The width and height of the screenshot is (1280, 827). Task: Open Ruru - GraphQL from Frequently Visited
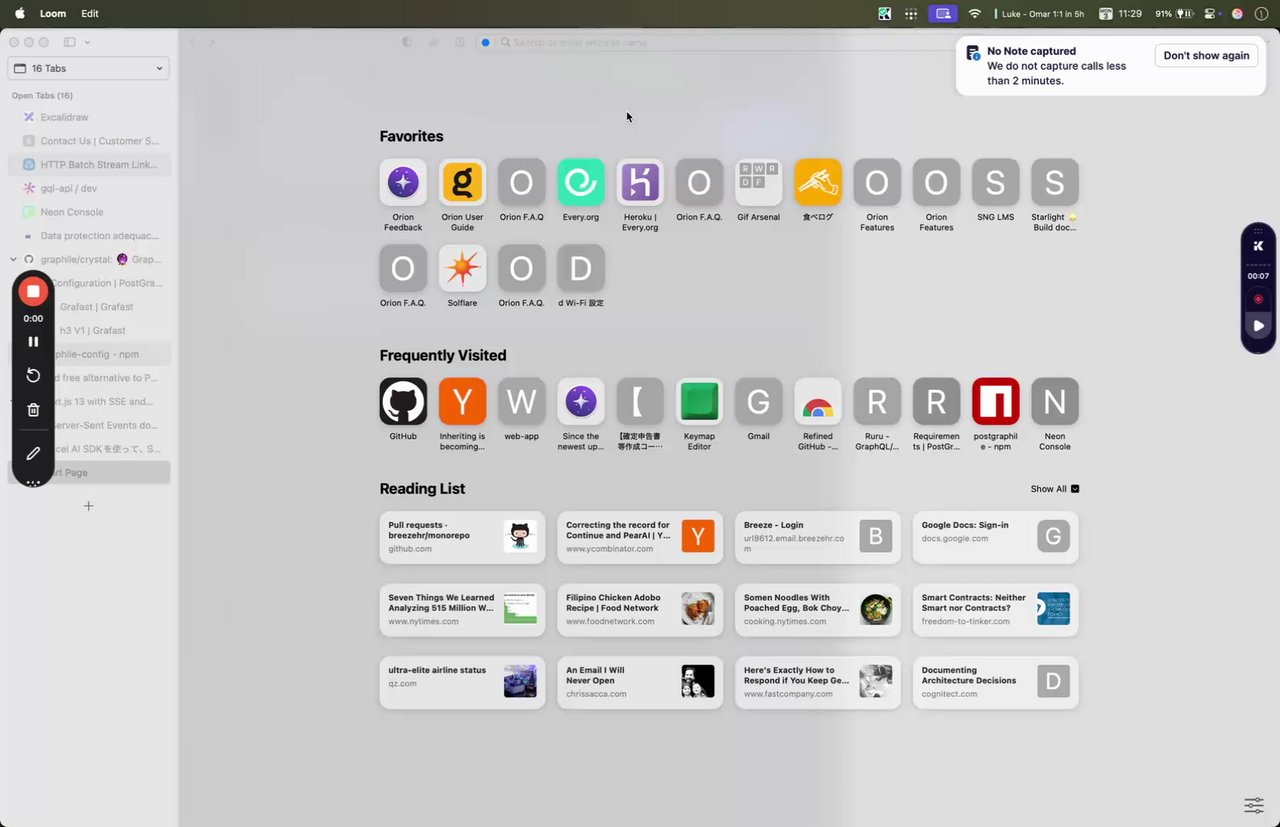click(877, 415)
